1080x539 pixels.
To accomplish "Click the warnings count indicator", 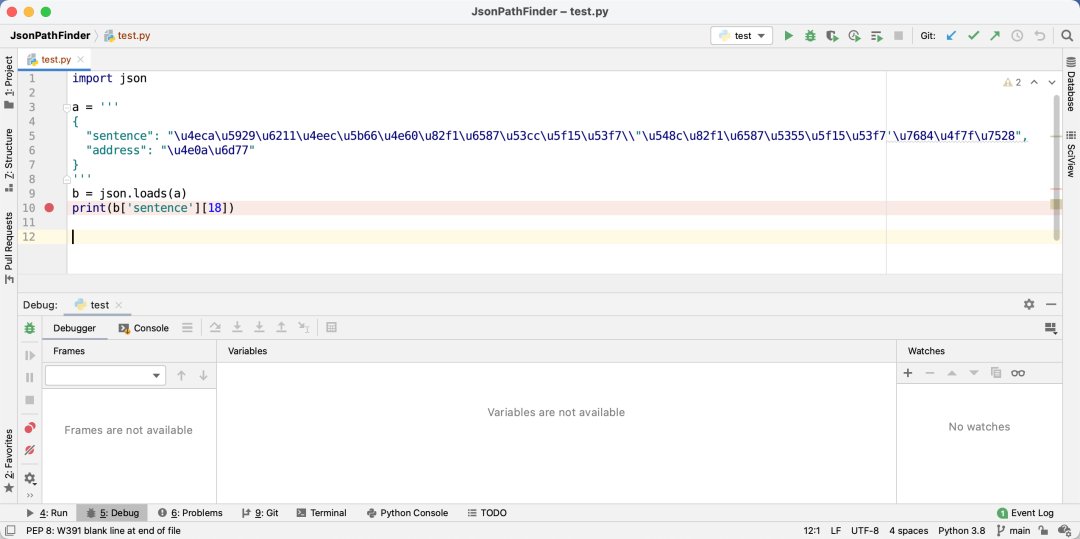I will [x=1012, y=82].
